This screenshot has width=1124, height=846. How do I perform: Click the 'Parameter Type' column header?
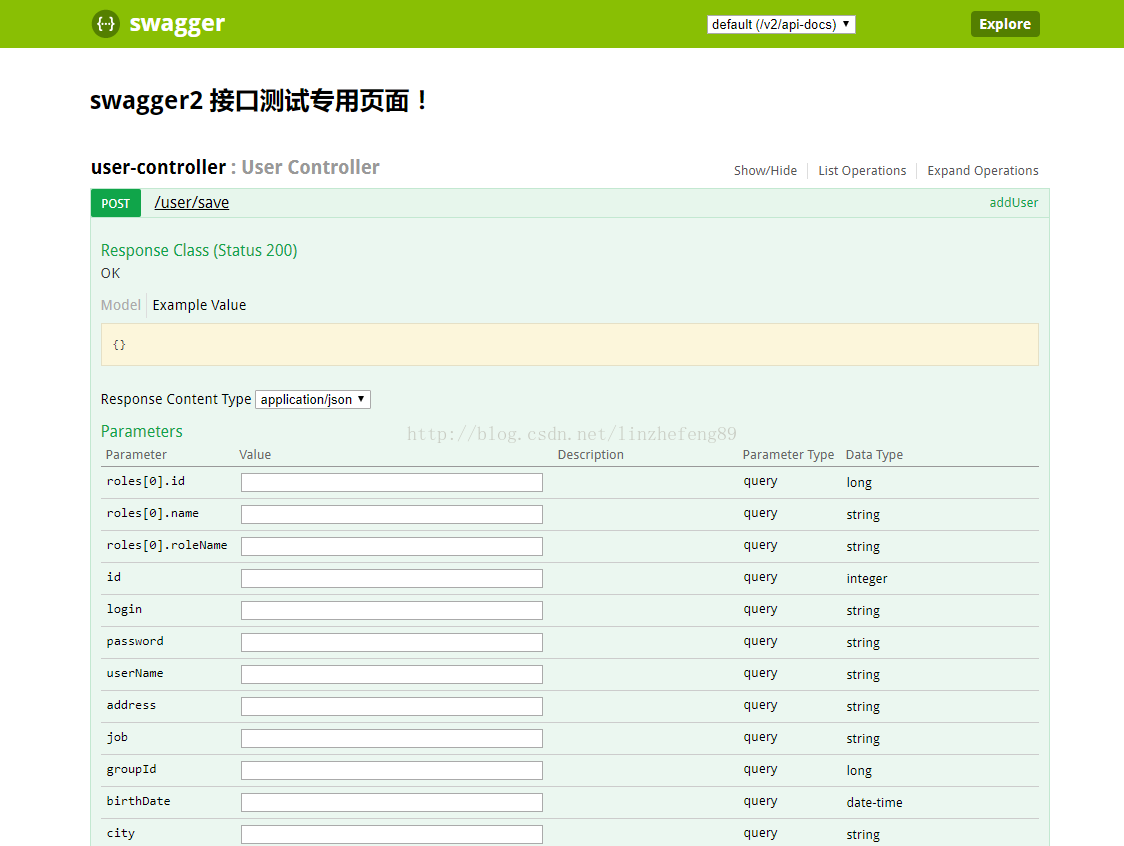[788, 455]
